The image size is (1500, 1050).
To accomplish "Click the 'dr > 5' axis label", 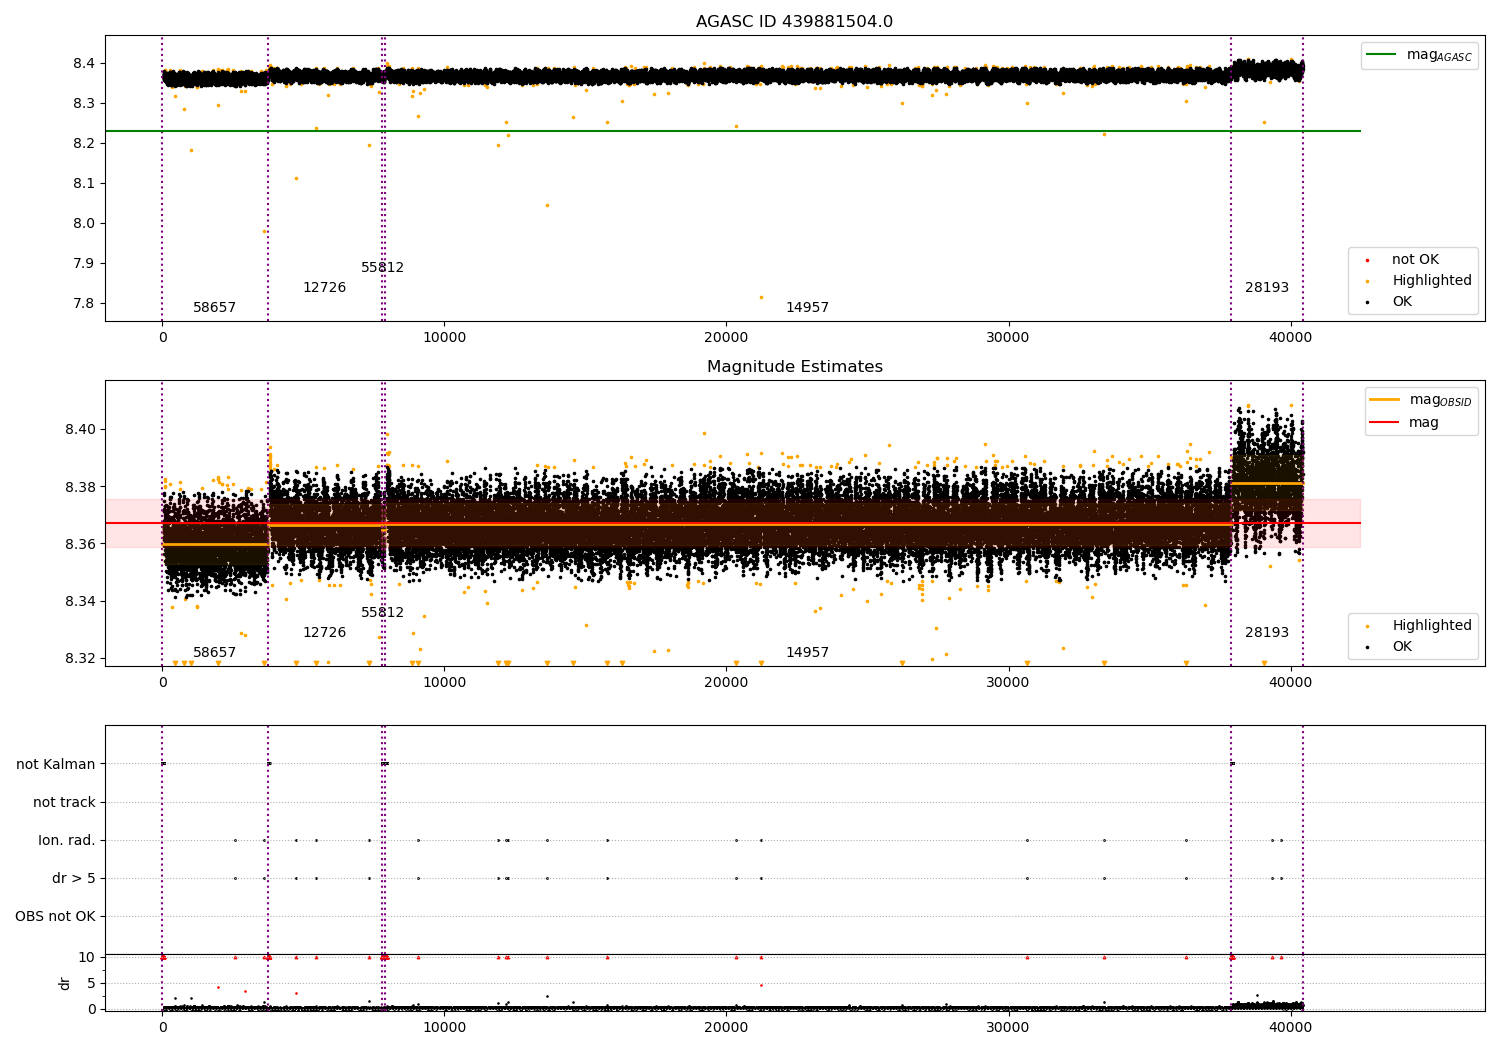I will coord(74,878).
